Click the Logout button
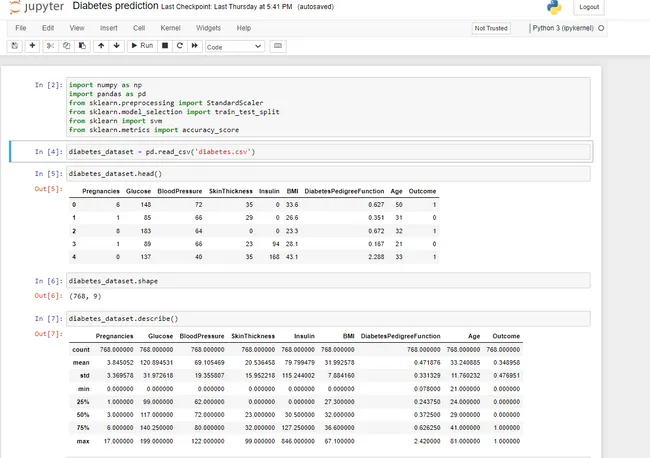650x458 pixels. point(589,7)
